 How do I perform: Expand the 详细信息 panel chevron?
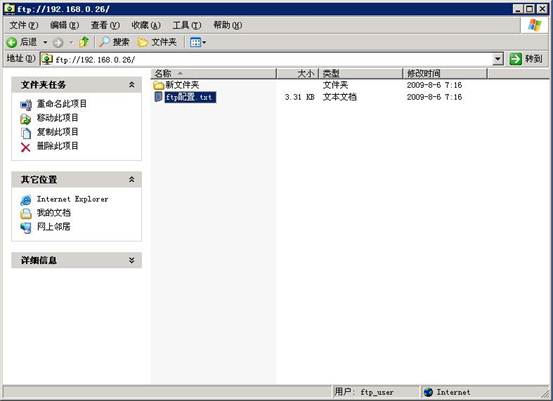coord(132,260)
